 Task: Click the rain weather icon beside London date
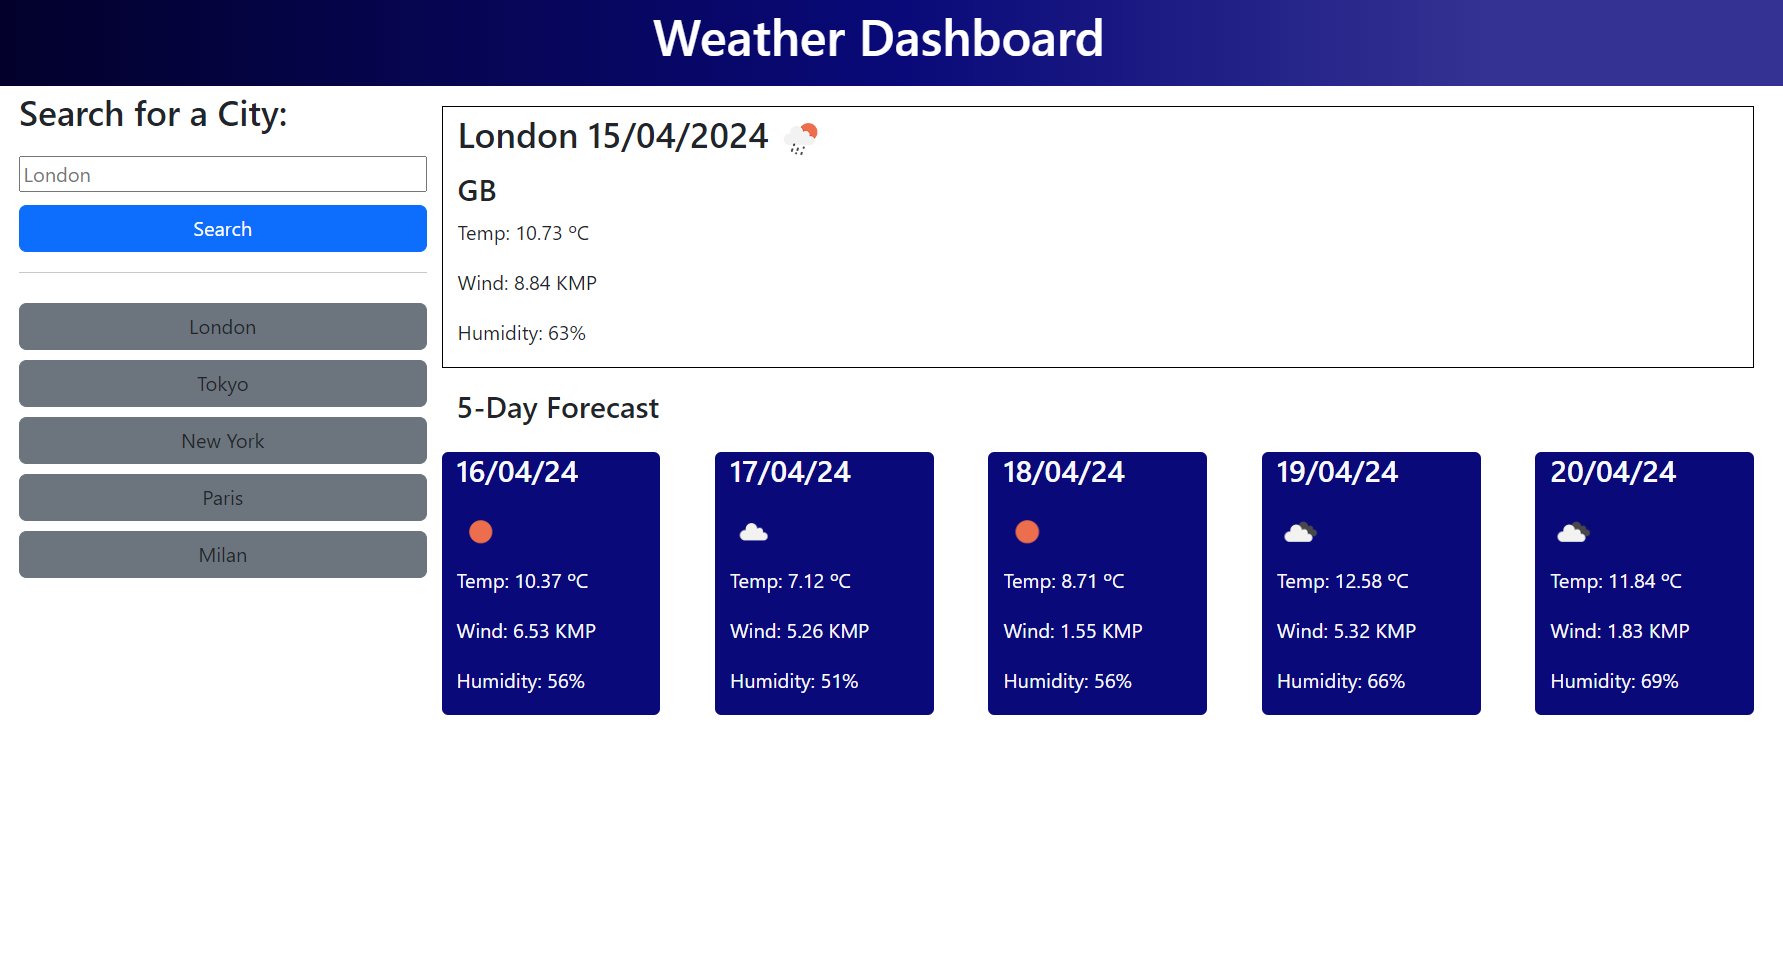coord(800,139)
